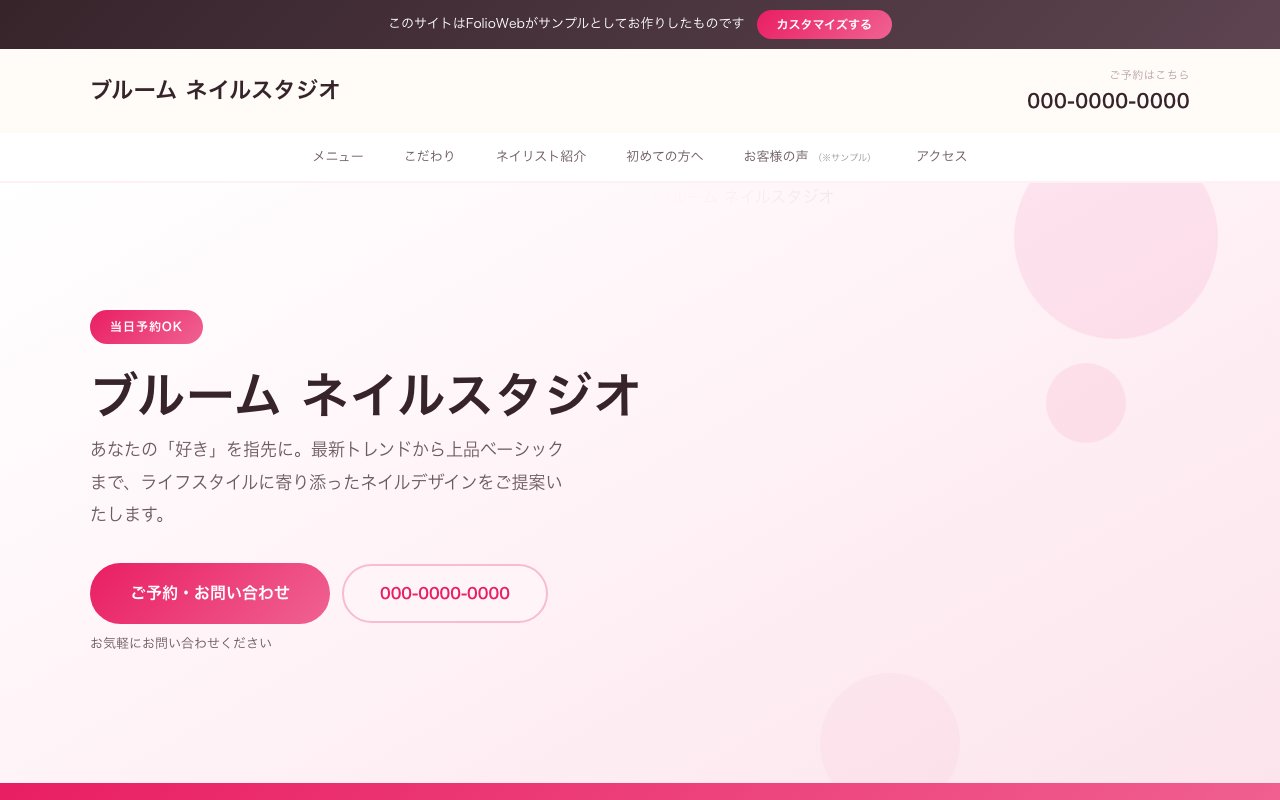Screen dimensions: 1280x800
Task: Select ネイリスト紹介 in the navigation bar
Action: click(x=541, y=156)
